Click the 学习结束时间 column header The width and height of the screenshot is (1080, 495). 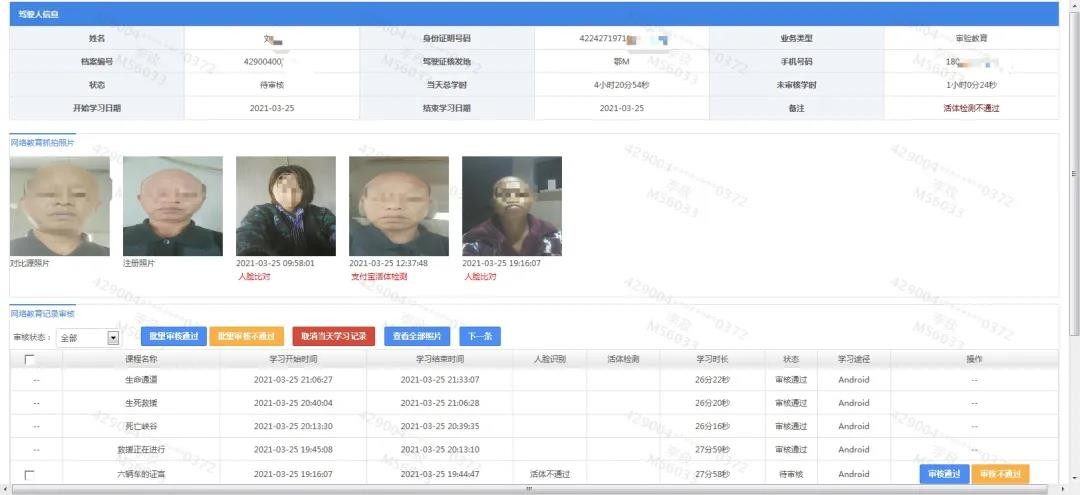[x=439, y=359]
